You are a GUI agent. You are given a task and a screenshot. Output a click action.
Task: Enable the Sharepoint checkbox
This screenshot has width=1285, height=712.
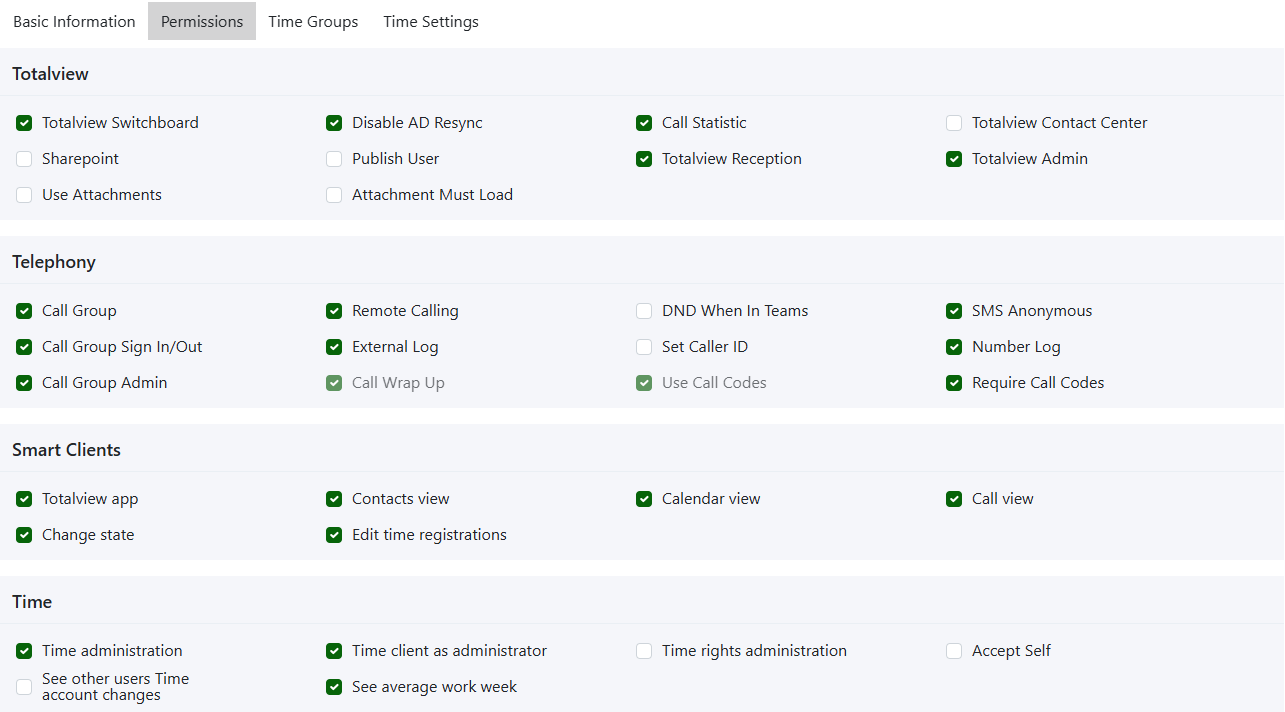pyautogui.click(x=24, y=159)
